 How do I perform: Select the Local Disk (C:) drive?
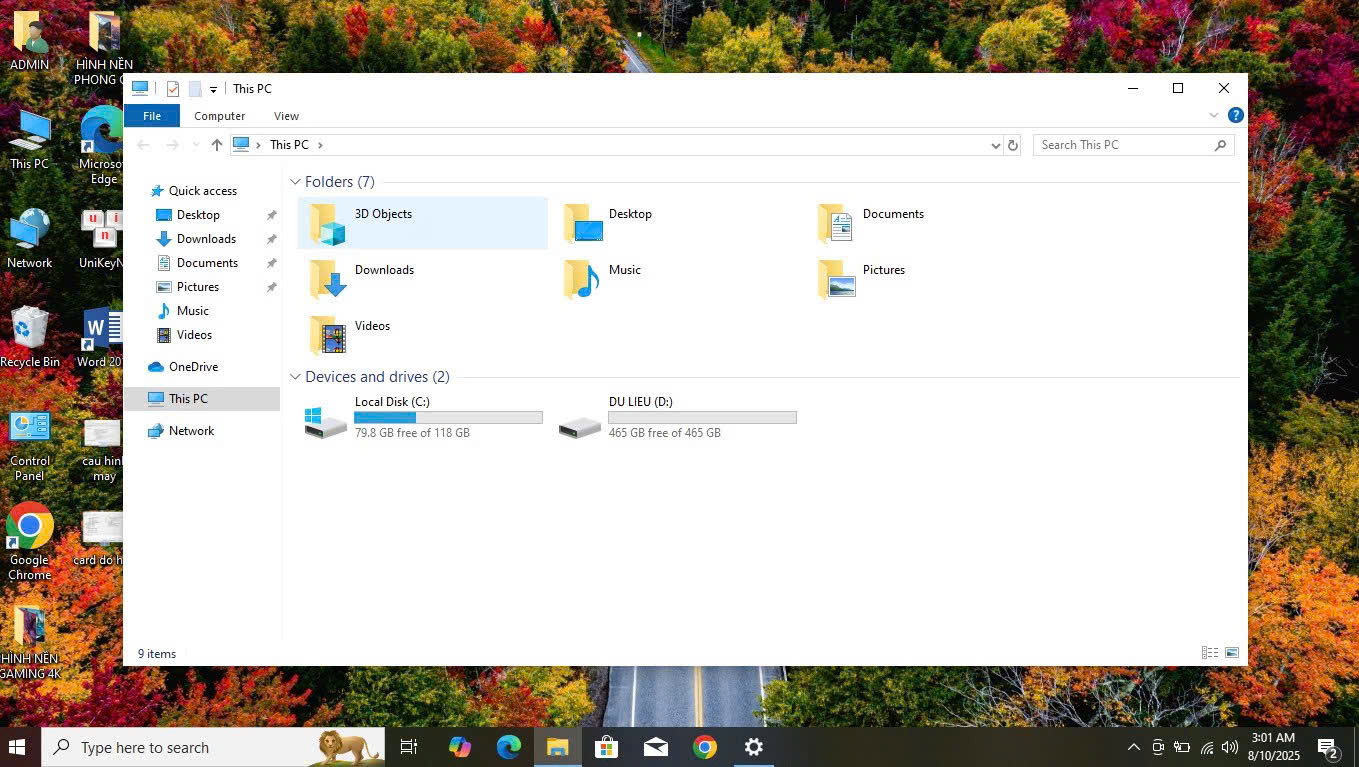coord(391,402)
